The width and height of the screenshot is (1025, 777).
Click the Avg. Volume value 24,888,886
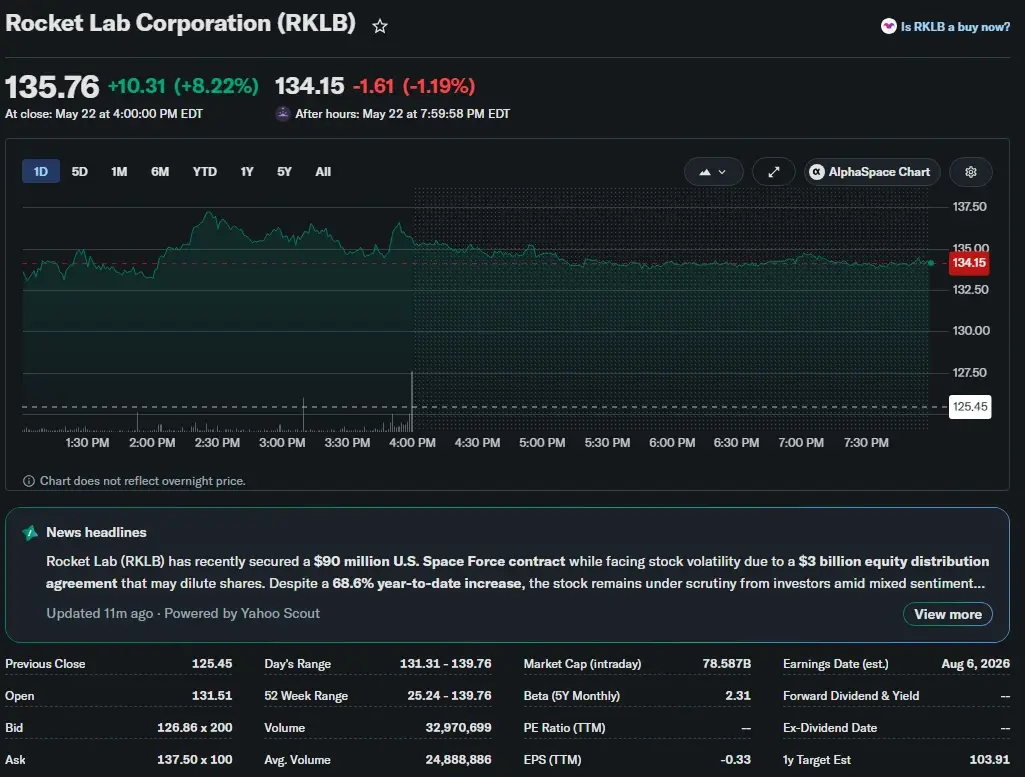[458, 759]
